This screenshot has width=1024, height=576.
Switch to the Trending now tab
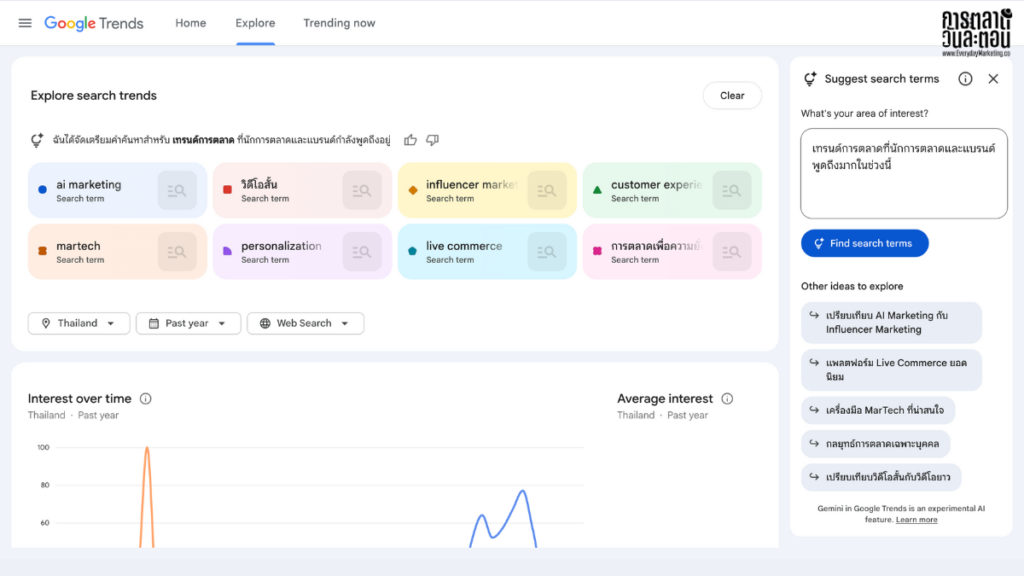point(339,23)
